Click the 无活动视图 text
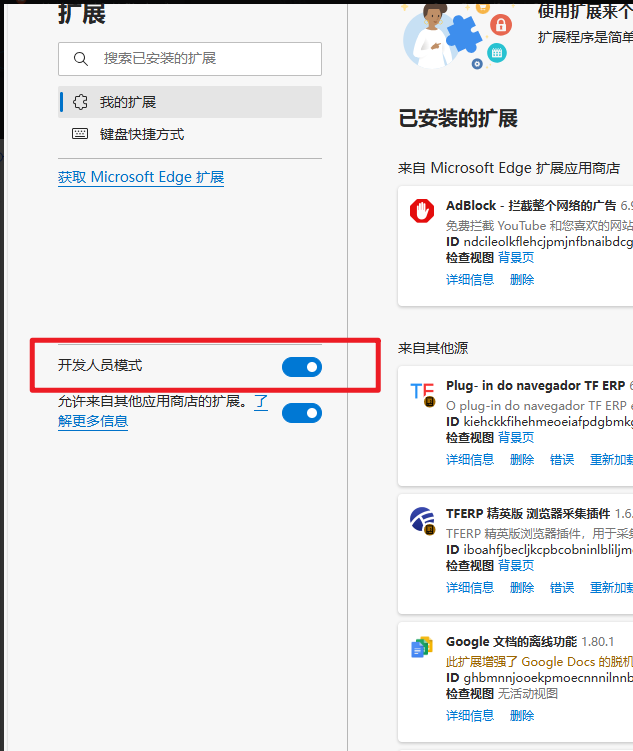Image resolution: width=633 pixels, height=751 pixels. pyautogui.click(x=528, y=694)
